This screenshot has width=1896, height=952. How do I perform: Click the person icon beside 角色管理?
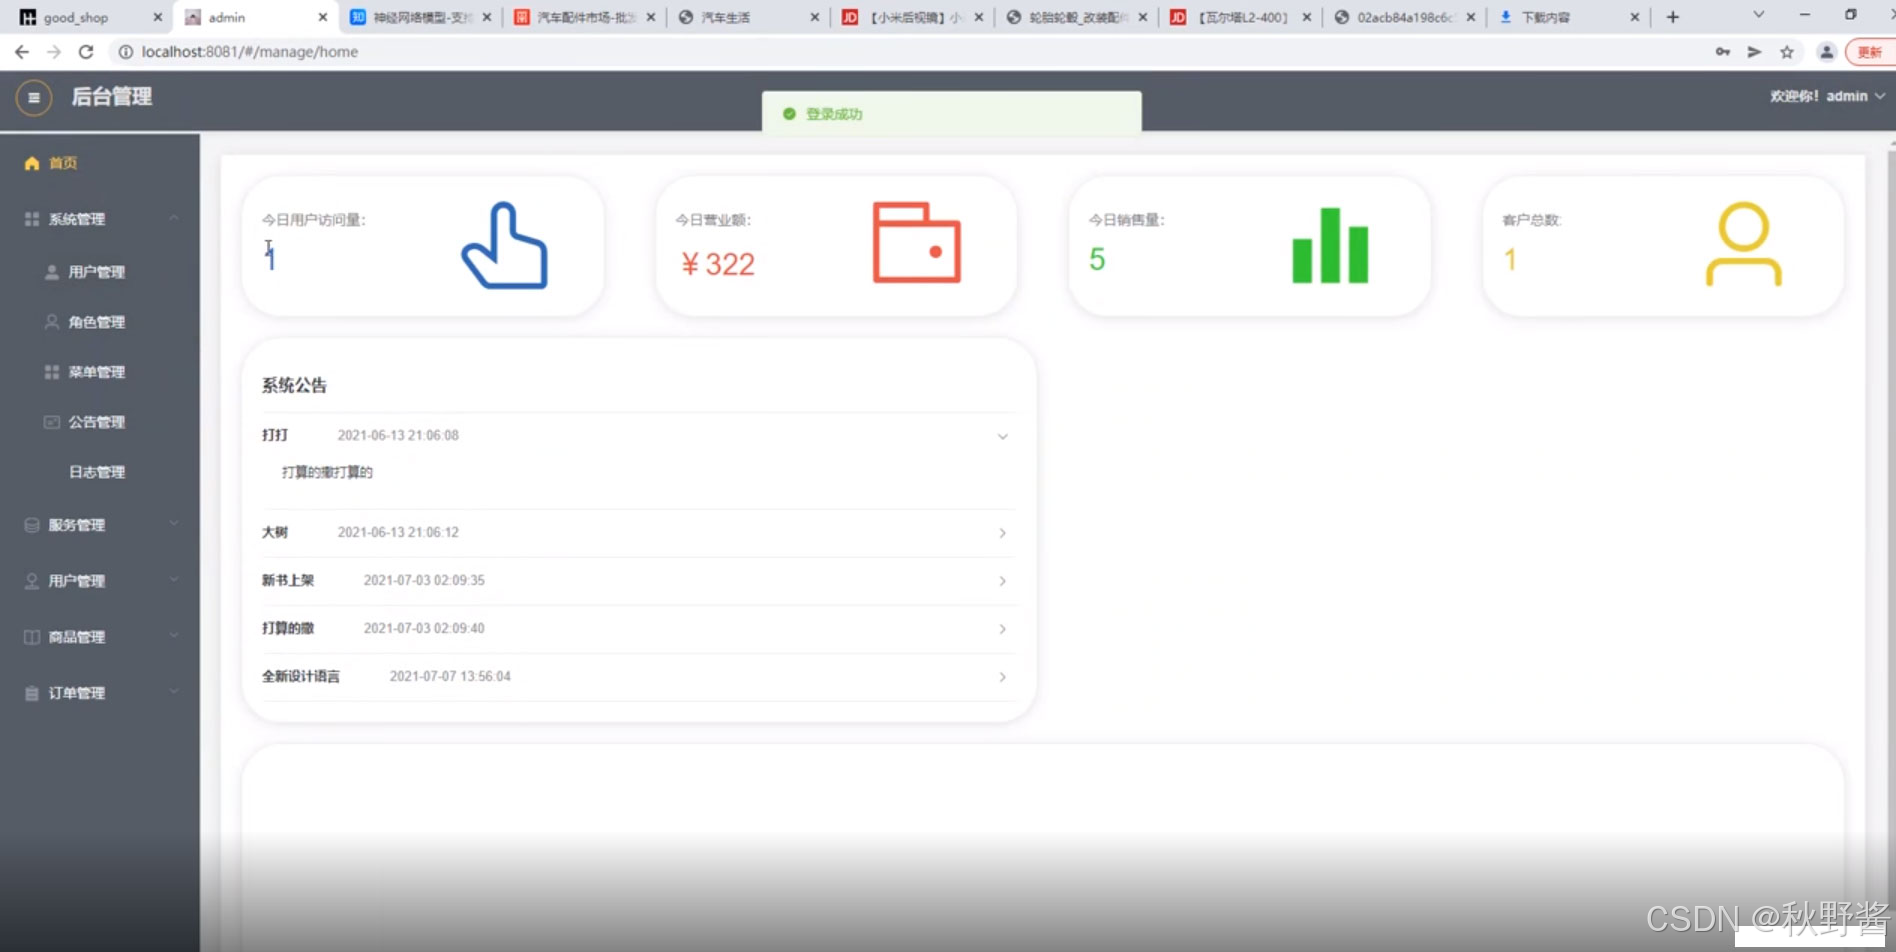(x=52, y=322)
